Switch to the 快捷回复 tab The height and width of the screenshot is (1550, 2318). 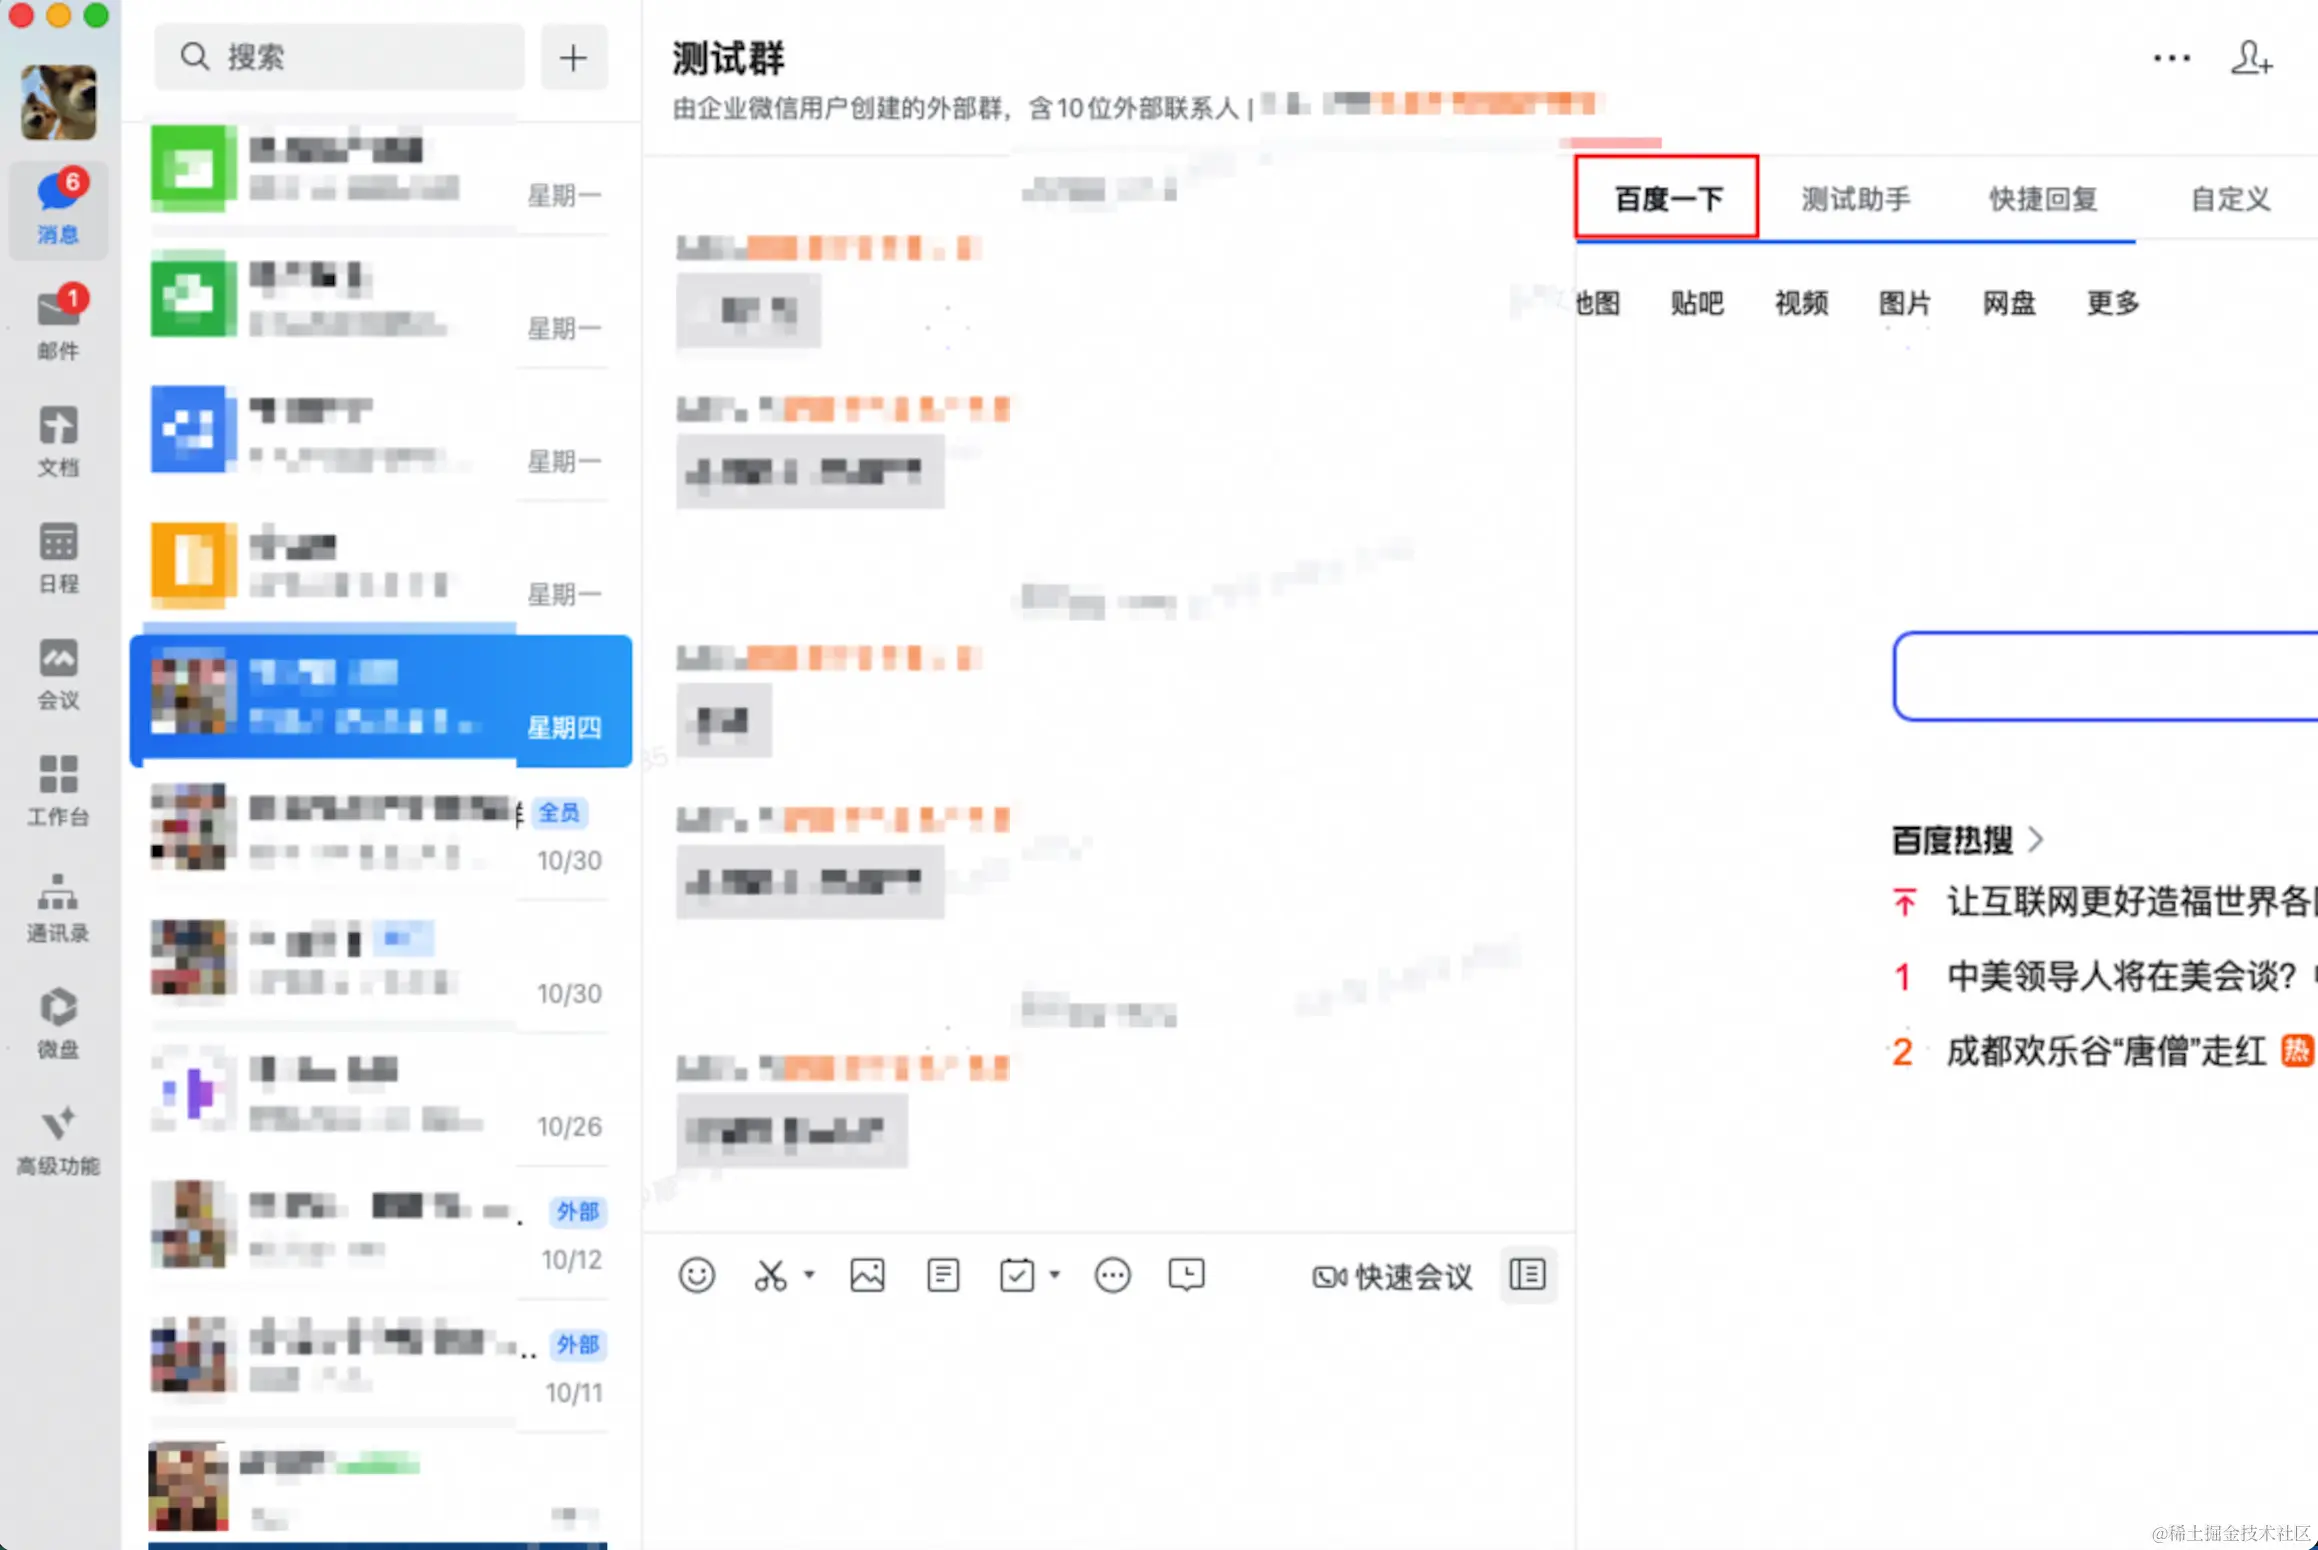pos(2042,198)
